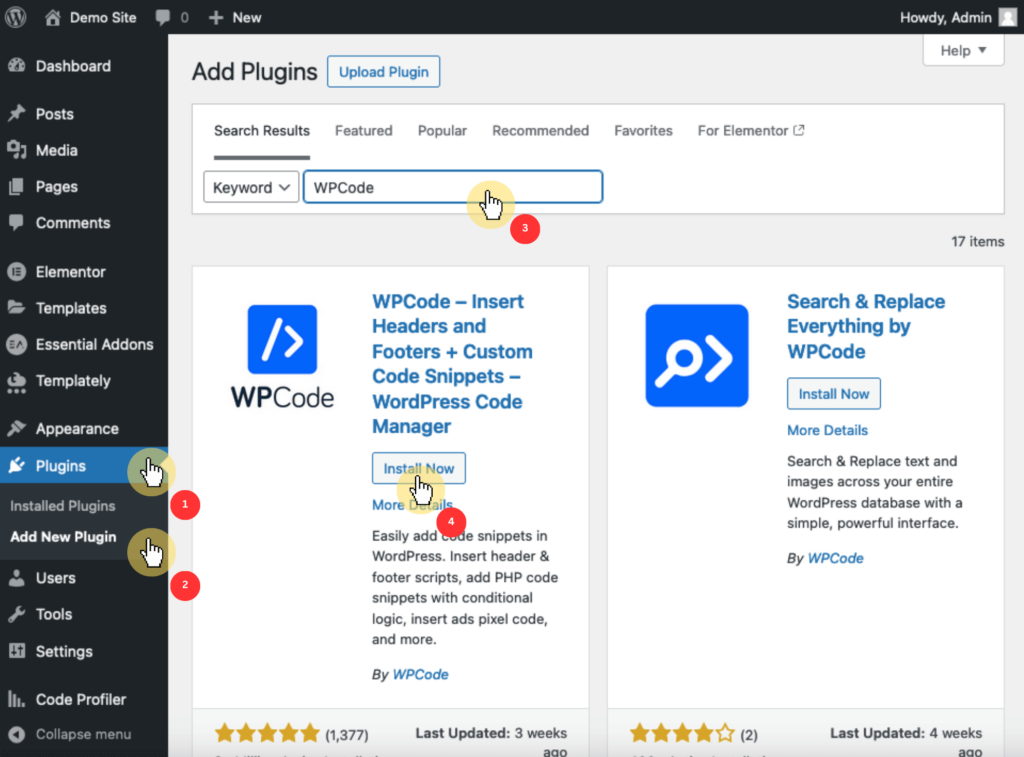Image resolution: width=1024 pixels, height=757 pixels.
Task: Click the Media icon in sidebar
Action: tap(17, 150)
